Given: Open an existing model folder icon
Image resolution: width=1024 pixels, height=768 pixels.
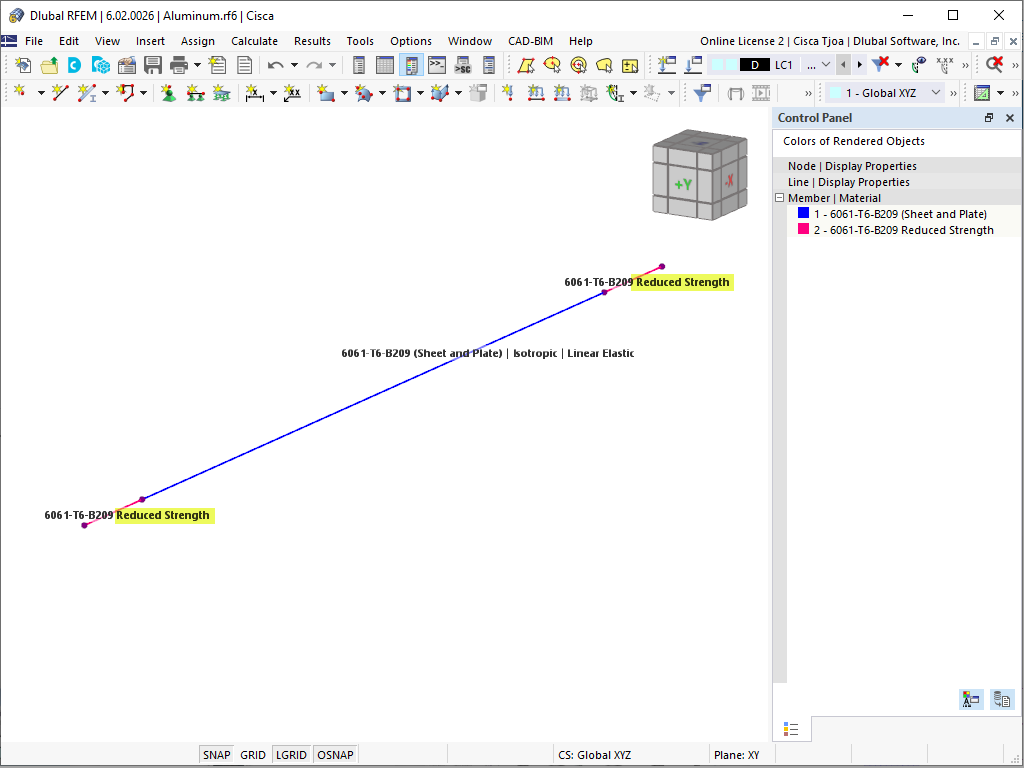Looking at the screenshot, I should pos(50,65).
